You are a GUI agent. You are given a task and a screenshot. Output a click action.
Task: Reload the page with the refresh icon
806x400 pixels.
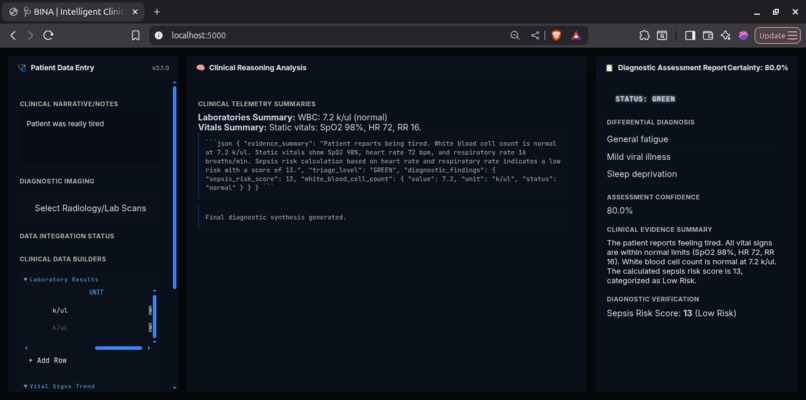coord(48,35)
